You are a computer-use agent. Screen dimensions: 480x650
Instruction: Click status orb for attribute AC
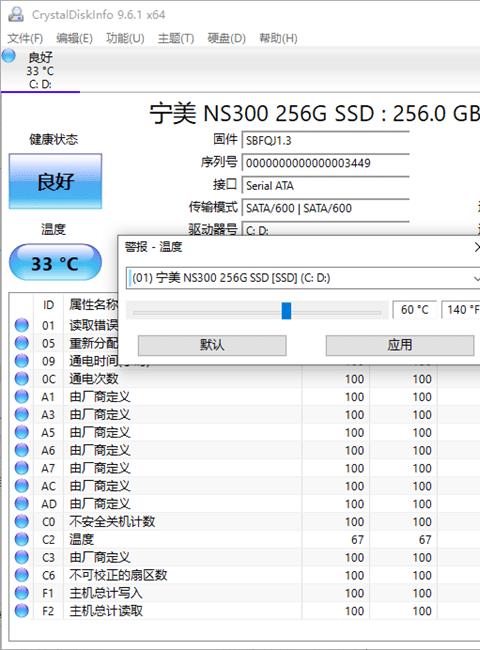tap(22, 485)
